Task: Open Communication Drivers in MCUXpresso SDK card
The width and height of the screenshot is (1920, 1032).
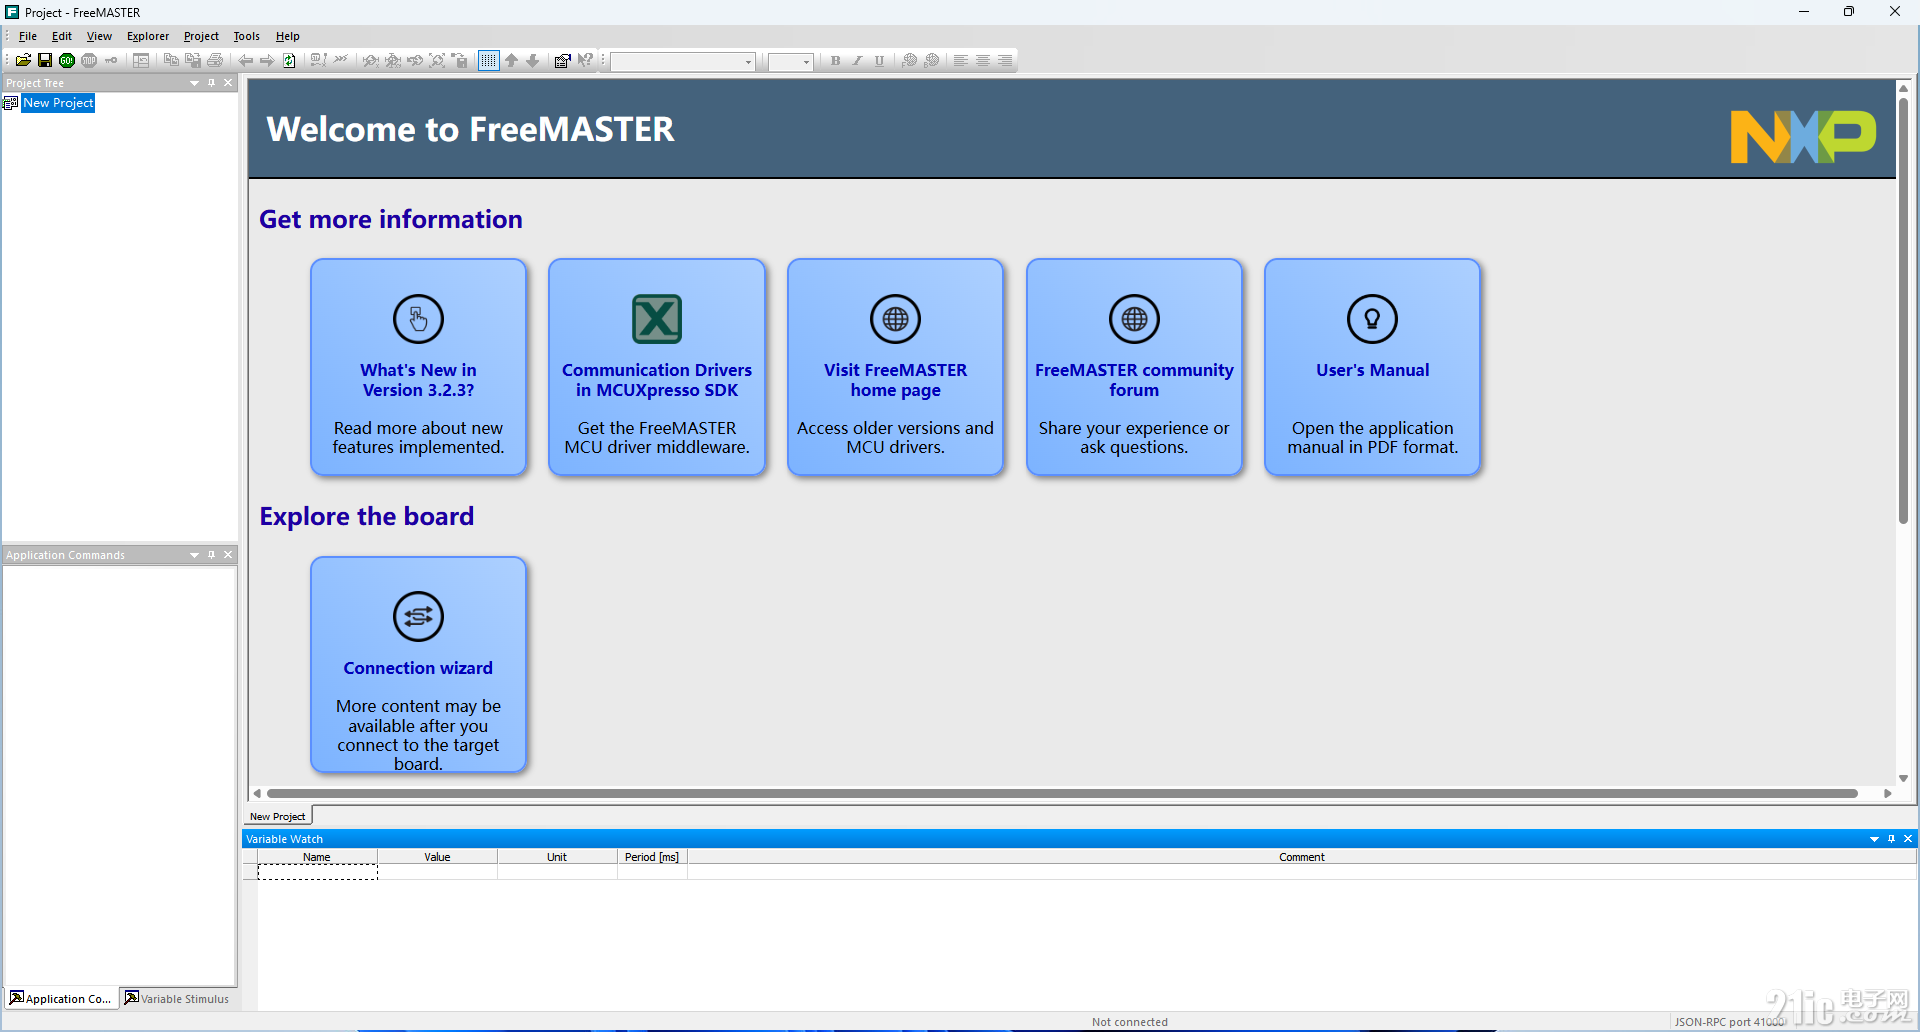Action: coord(657,367)
